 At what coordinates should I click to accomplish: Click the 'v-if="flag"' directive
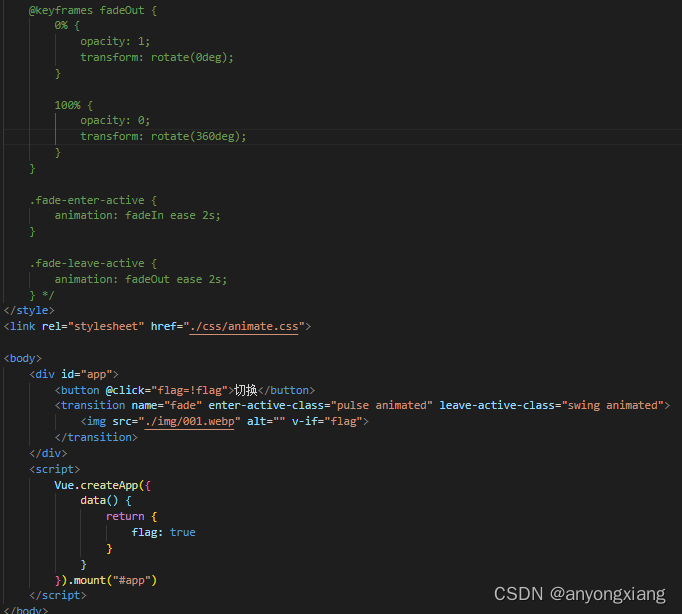pos(327,421)
